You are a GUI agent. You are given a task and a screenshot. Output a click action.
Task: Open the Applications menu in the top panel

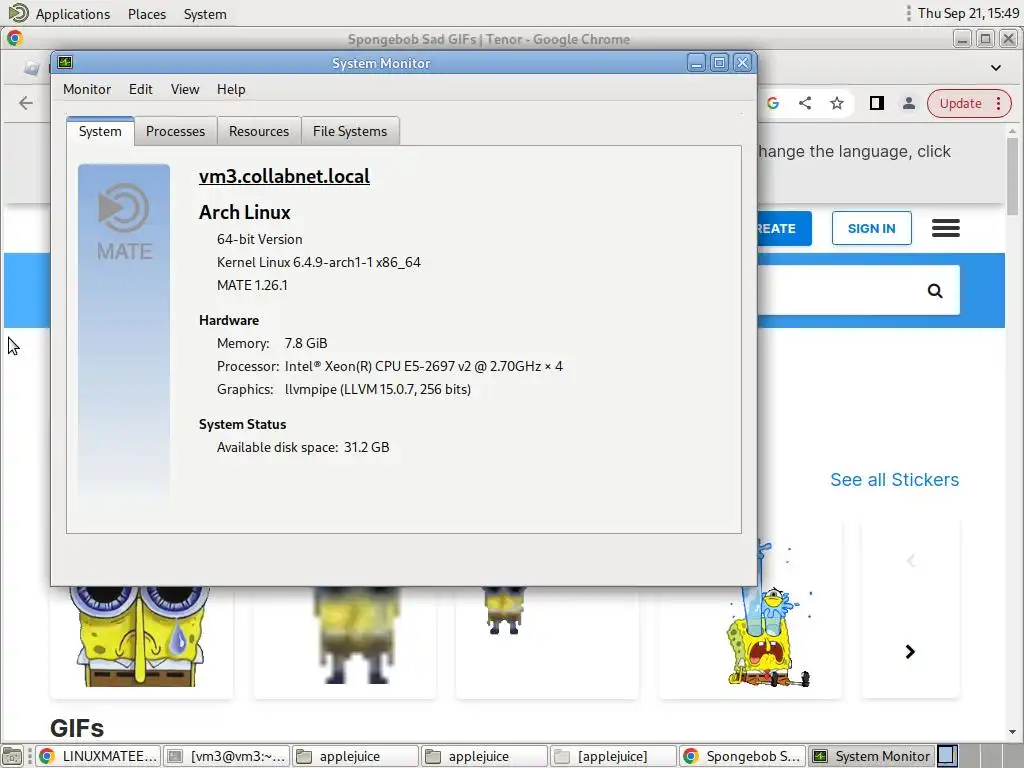(72, 14)
